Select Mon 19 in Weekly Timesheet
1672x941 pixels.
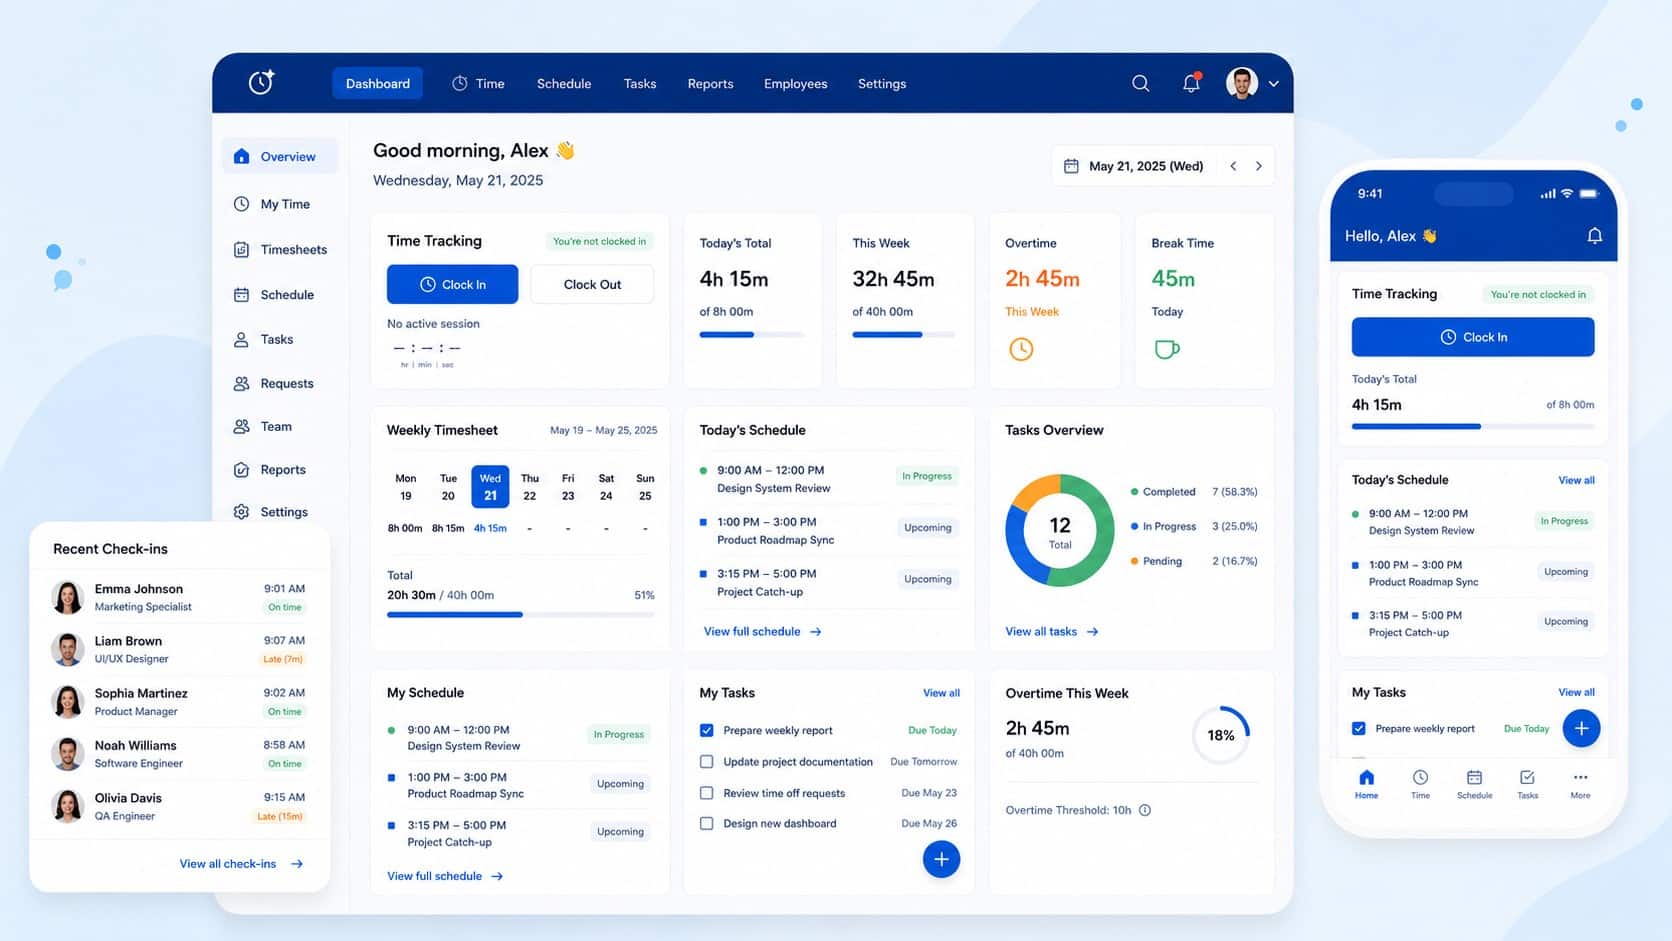click(x=406, y=487)
